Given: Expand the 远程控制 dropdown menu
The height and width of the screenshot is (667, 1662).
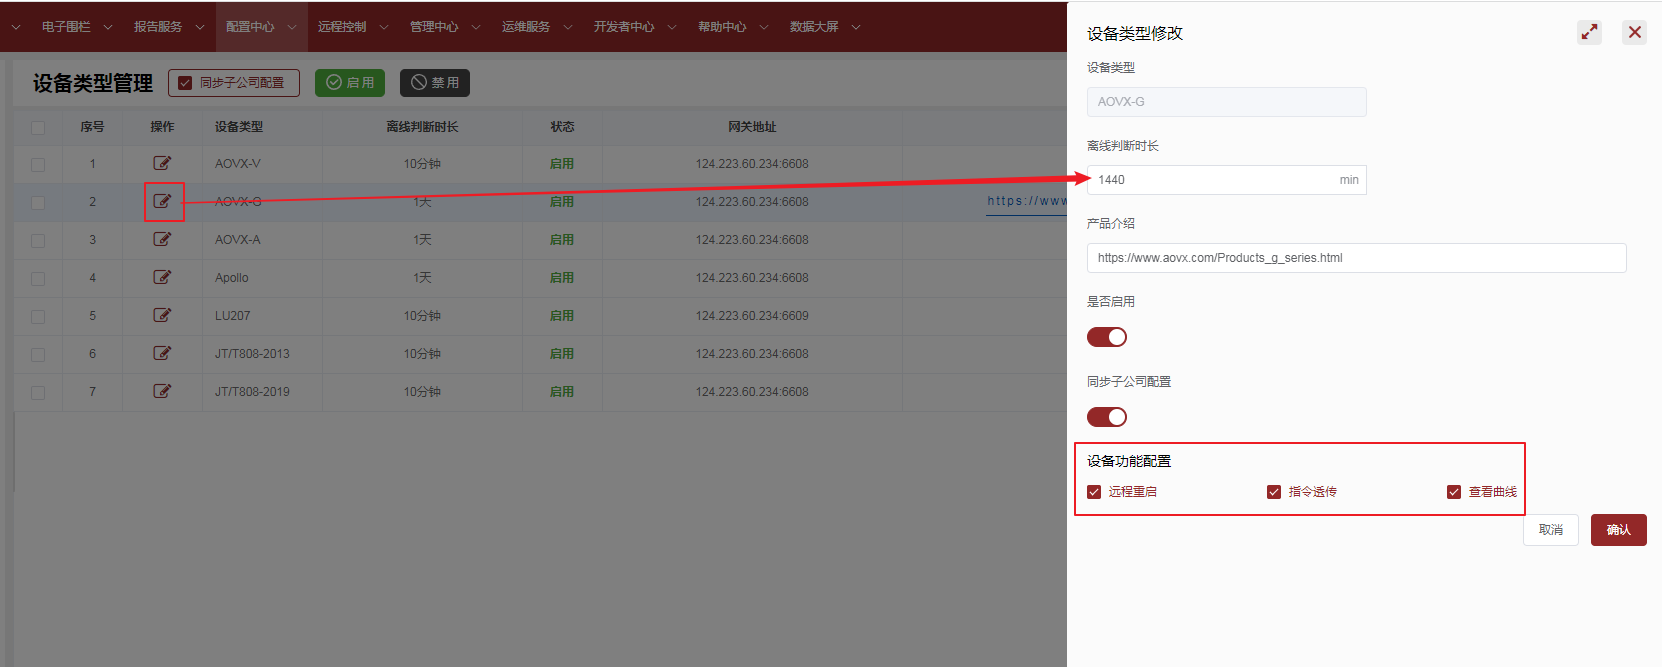Looking at the screenshot, I should coord(352,27).
